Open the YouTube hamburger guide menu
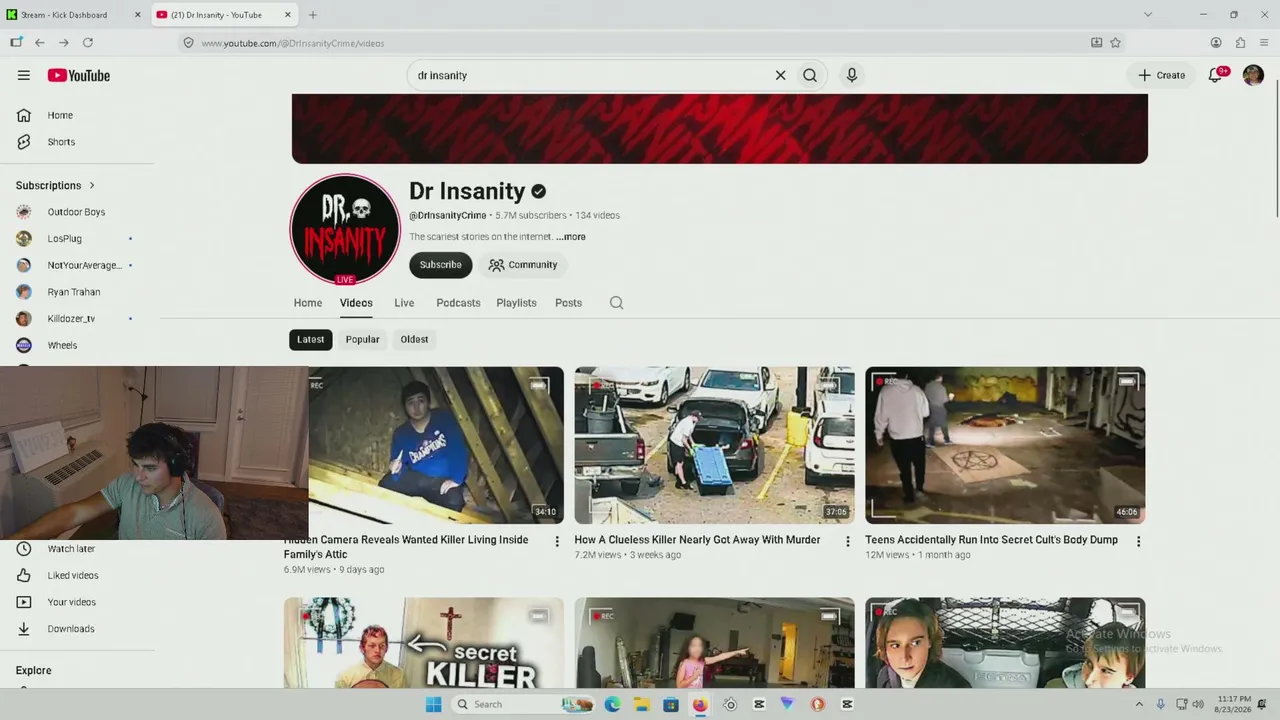1280x720 pixels. pyautogui.click(x=24, y=75)
